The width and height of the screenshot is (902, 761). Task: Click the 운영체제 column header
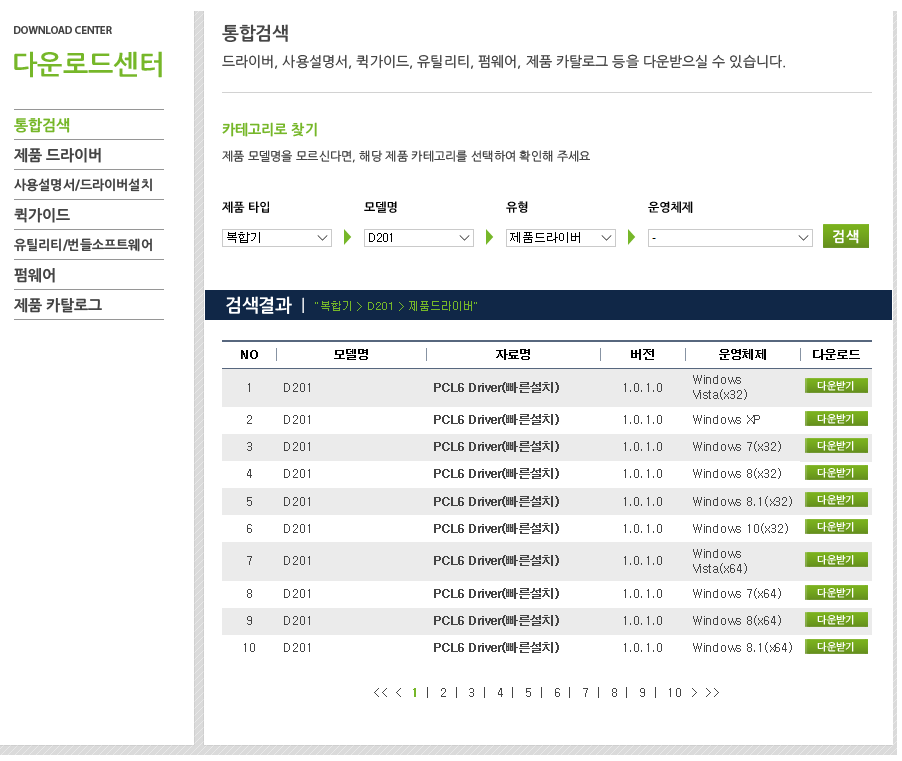743,354
